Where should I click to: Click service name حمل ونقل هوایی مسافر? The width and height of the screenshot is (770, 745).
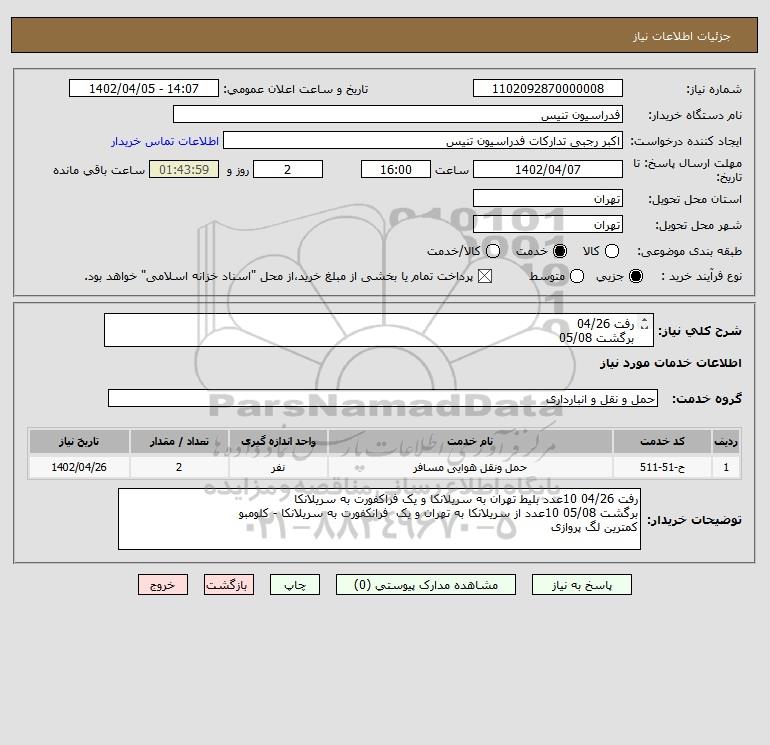[x=470, y=467]
